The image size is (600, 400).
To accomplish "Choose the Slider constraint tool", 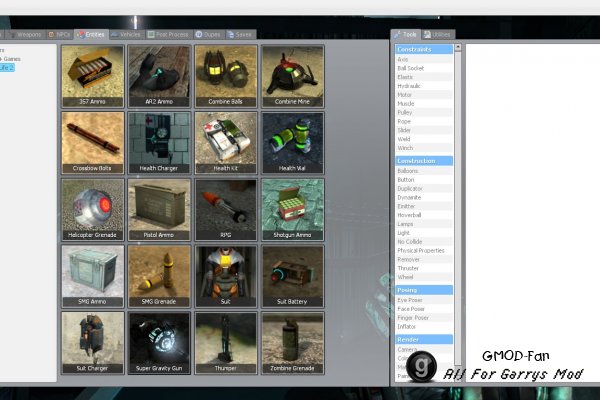I will [x=424, y=130].
